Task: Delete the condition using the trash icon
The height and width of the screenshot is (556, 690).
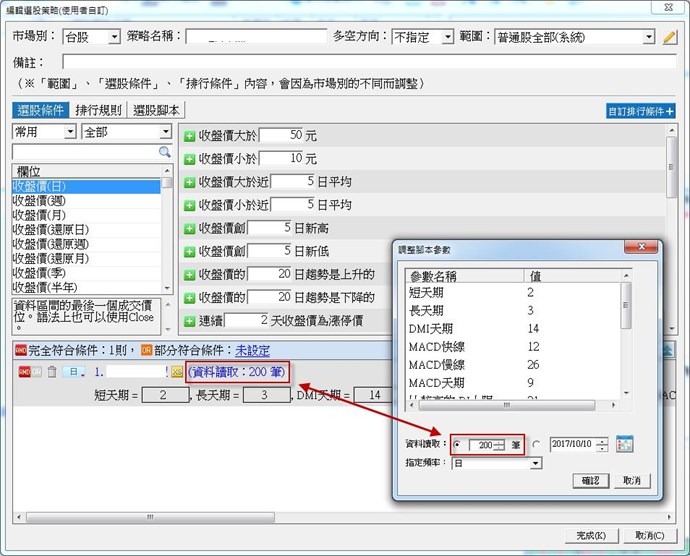Action: [x=52, y=371]
